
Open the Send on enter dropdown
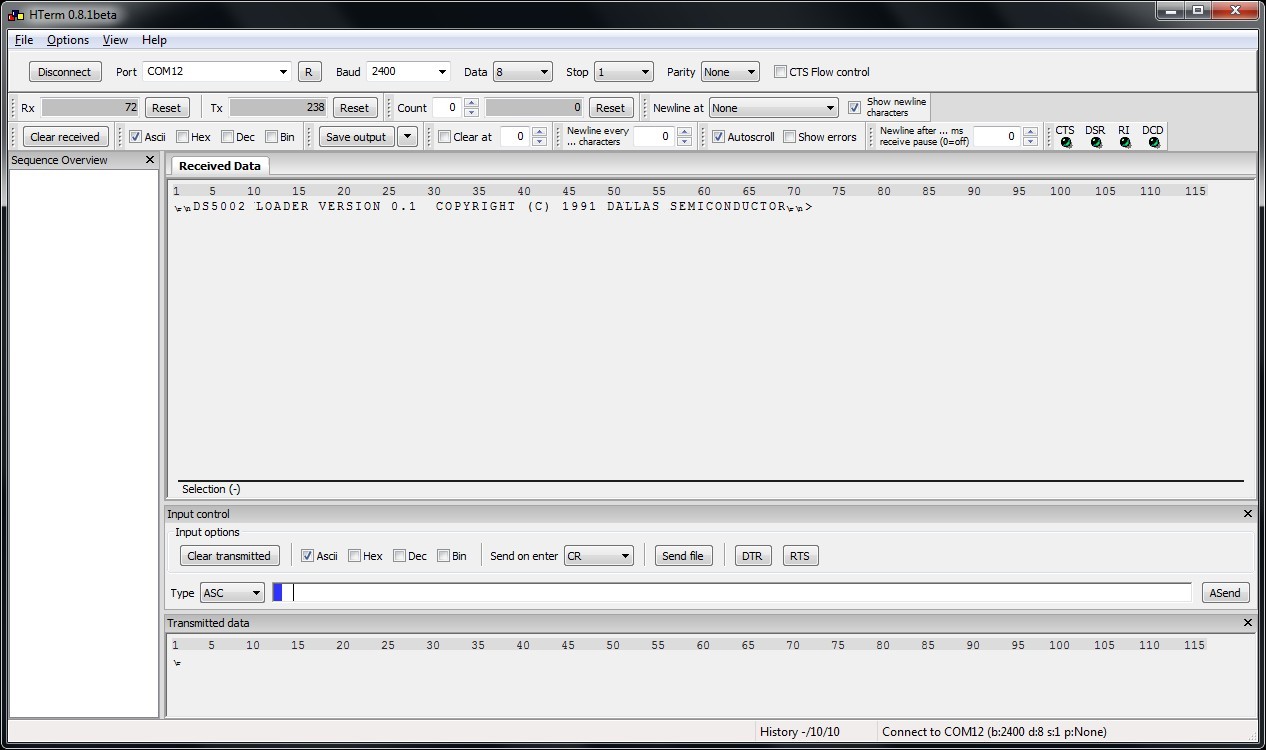coord(625,556)
